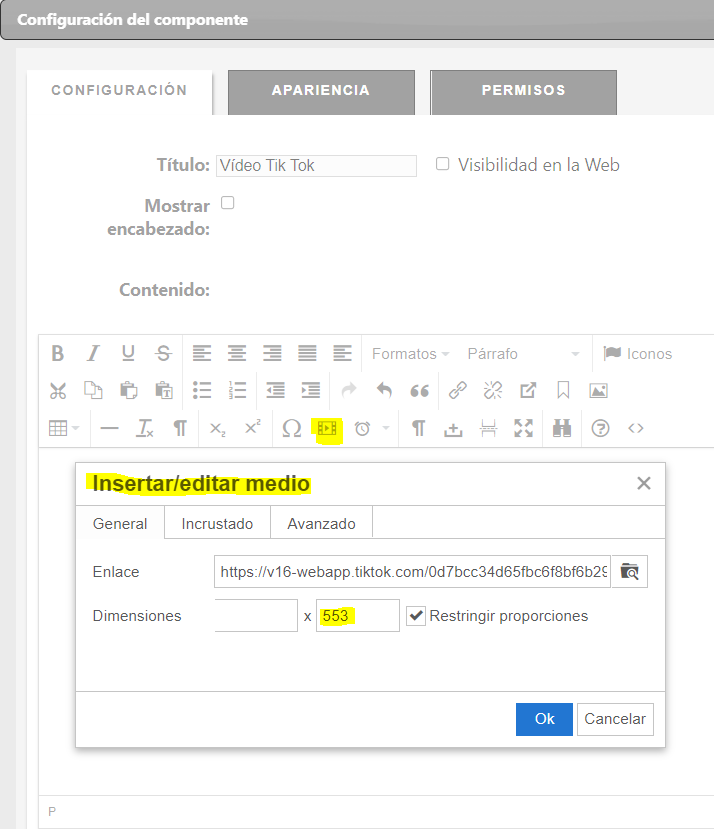This screenshot has width=714, height=829.
Task: Click paste as text icon
Action: (x=164, y=391)
